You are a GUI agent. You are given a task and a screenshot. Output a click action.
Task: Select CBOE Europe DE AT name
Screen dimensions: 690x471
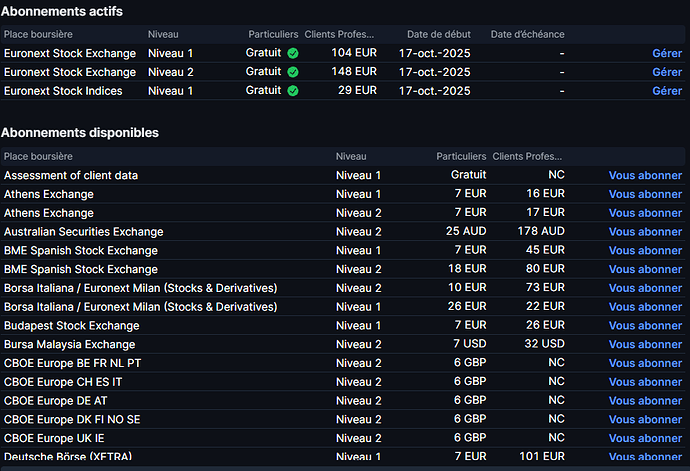[55, 401]
